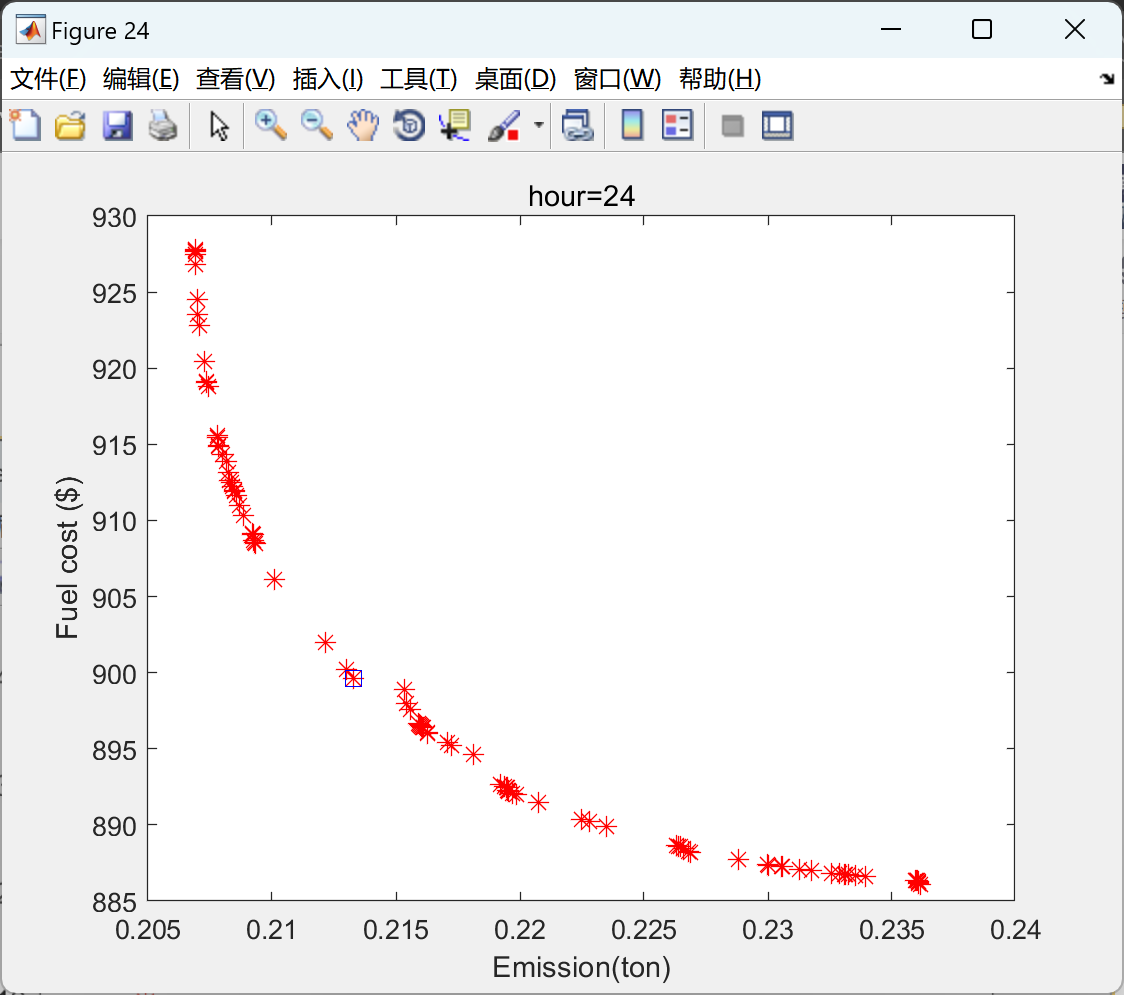Select the Pan hand tool
Screen dimensions: 1124x995
[x=363, y=125]
